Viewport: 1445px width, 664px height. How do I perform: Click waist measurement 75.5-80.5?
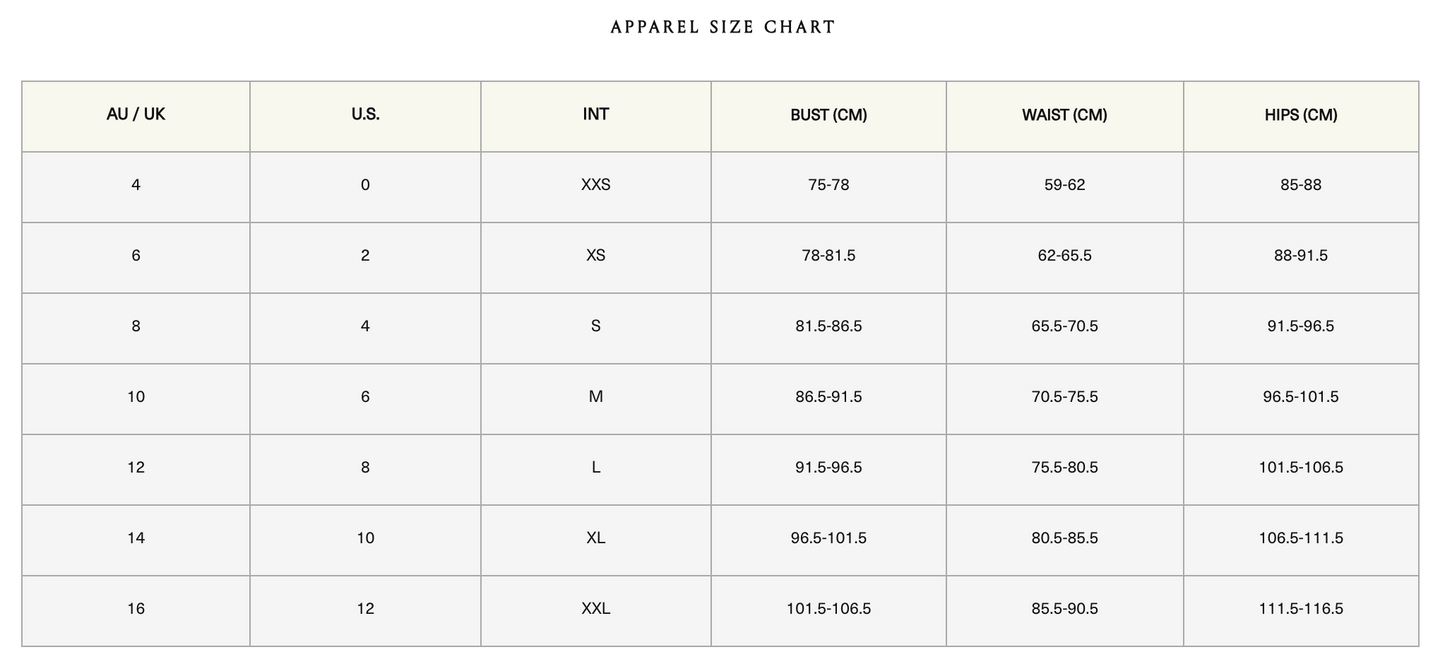[x=1064, y=468]
